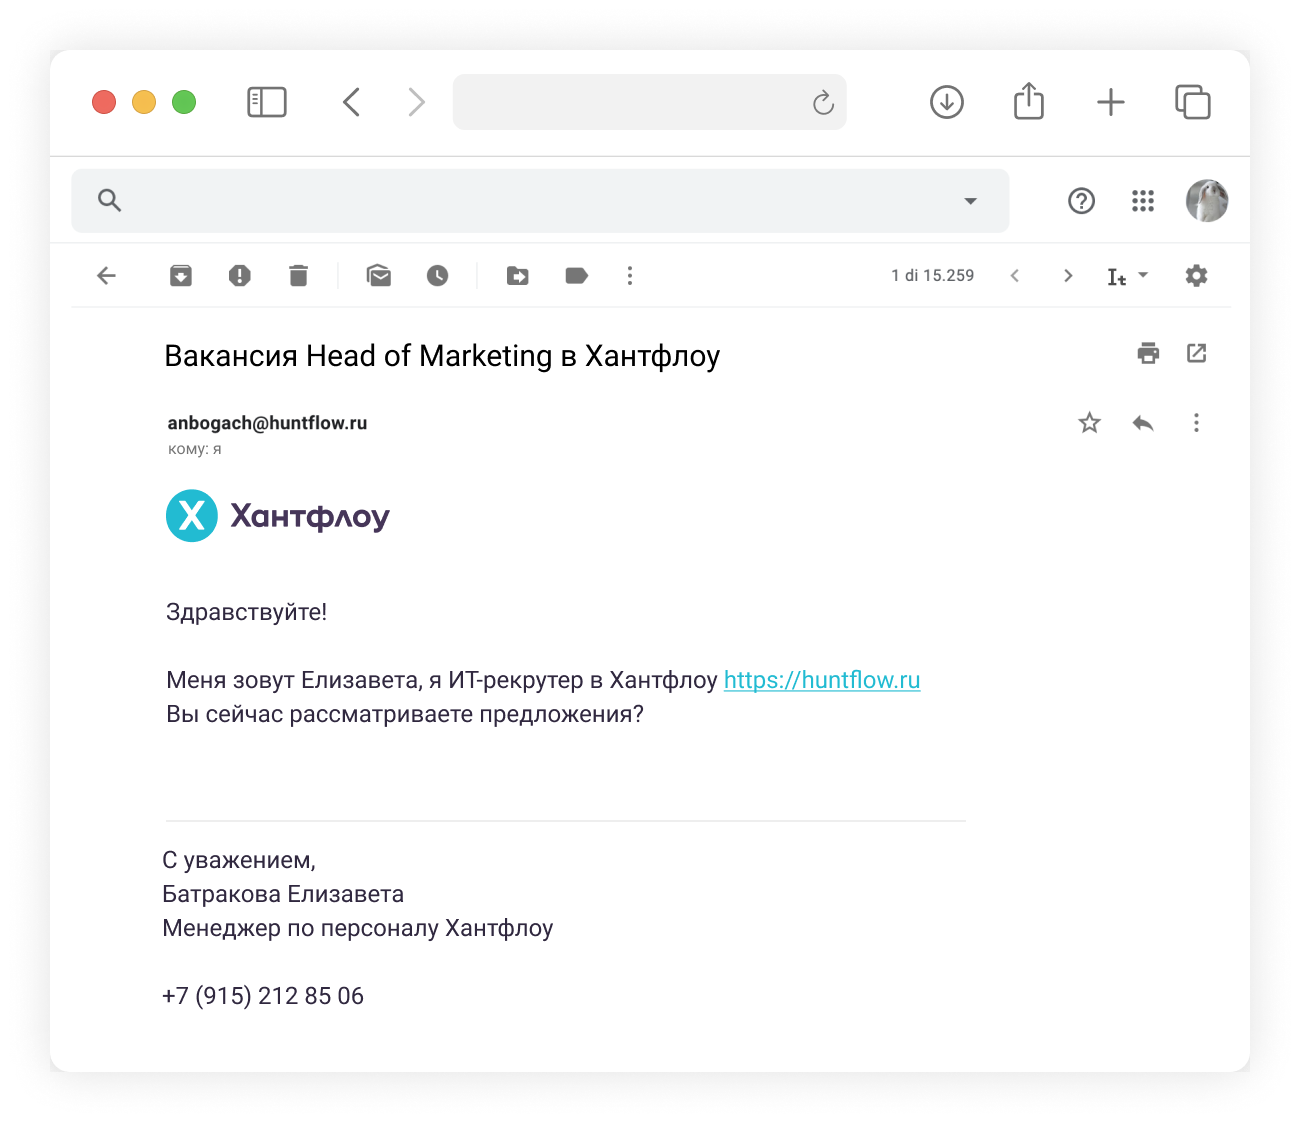The image size is (1300, 1122).
Task: Go back to the inbox list
Action: (107, 276)
